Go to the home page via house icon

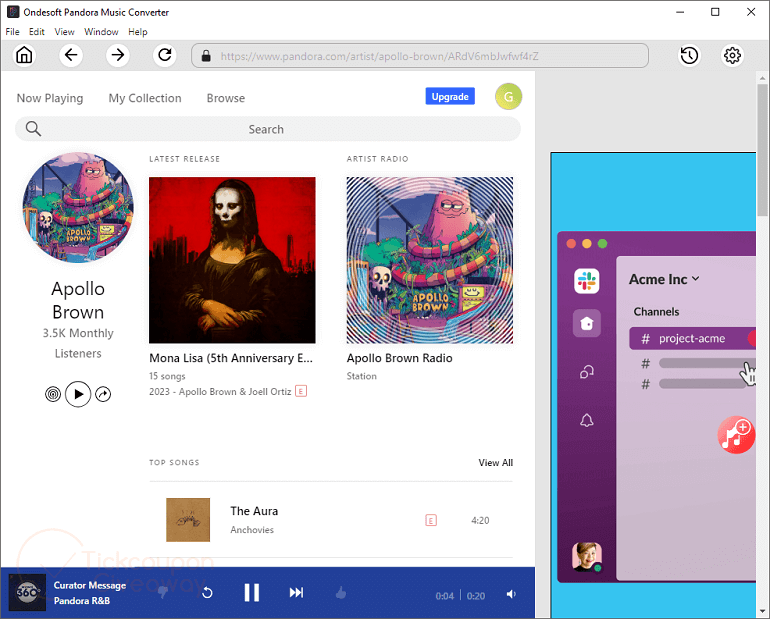(x=24, y=55)
